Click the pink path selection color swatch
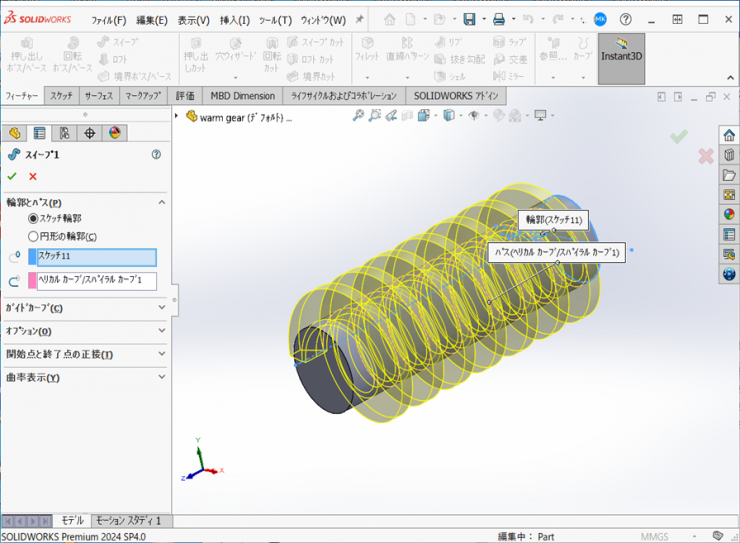 (33, 281)
